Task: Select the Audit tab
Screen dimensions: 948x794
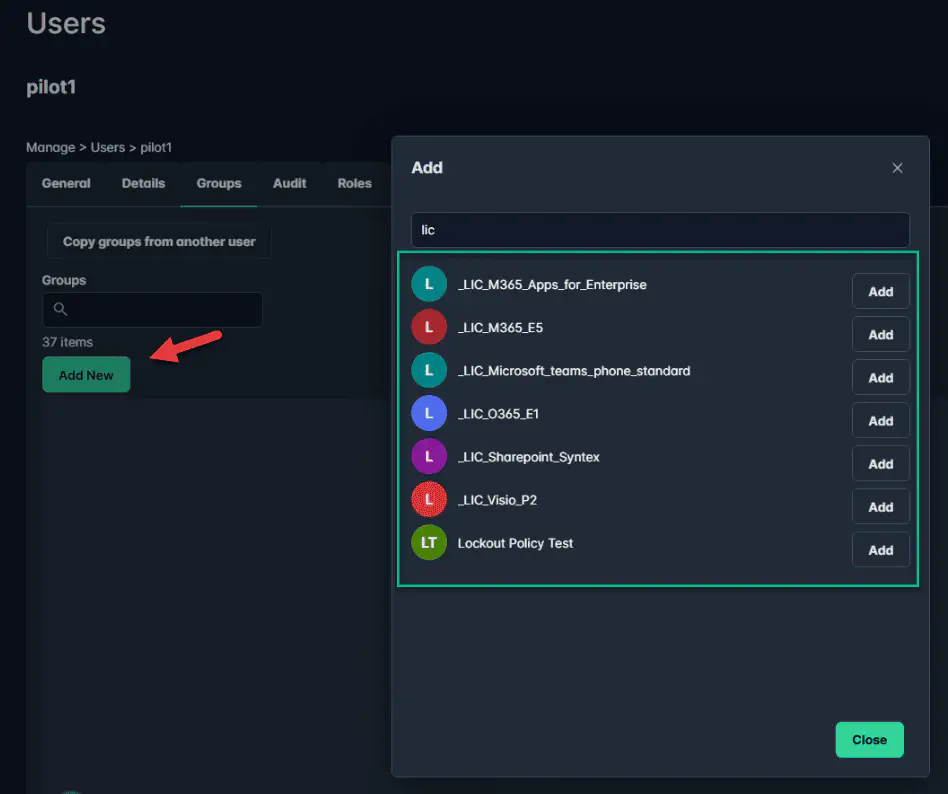Action: (x=290, y=184)
